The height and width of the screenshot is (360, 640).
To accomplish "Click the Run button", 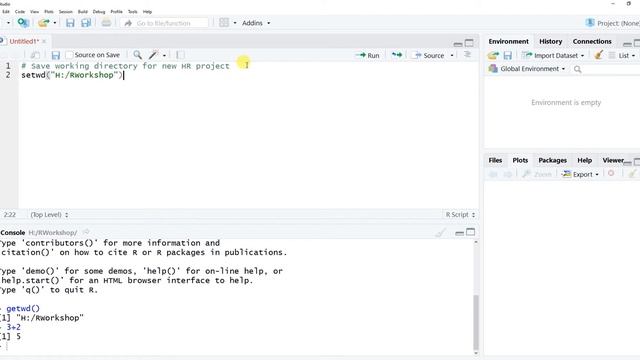I will tap(367, 55).
